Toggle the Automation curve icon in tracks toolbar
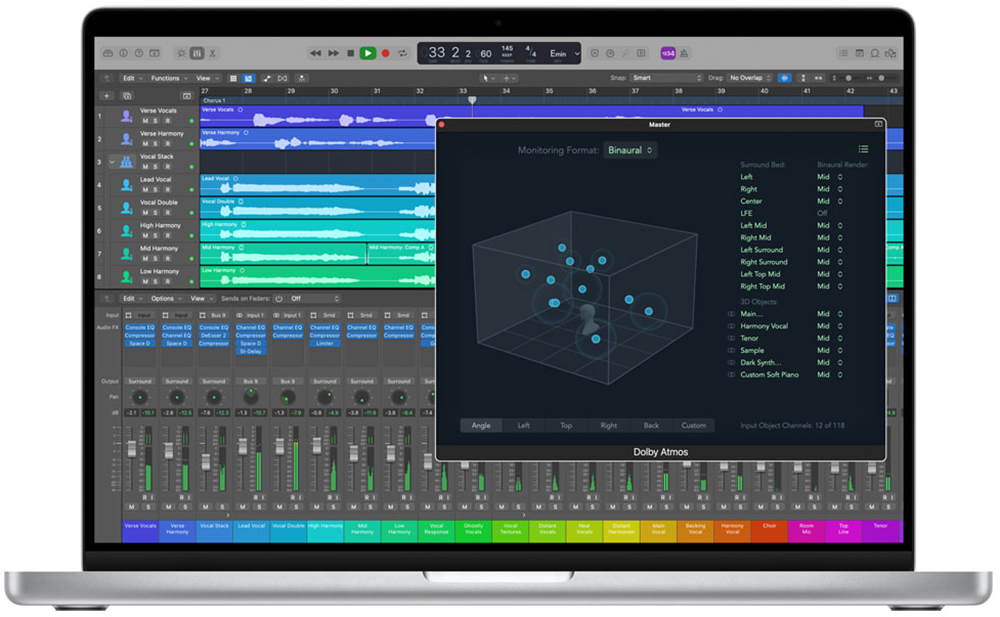The image size is (1000, 617). 267,78
